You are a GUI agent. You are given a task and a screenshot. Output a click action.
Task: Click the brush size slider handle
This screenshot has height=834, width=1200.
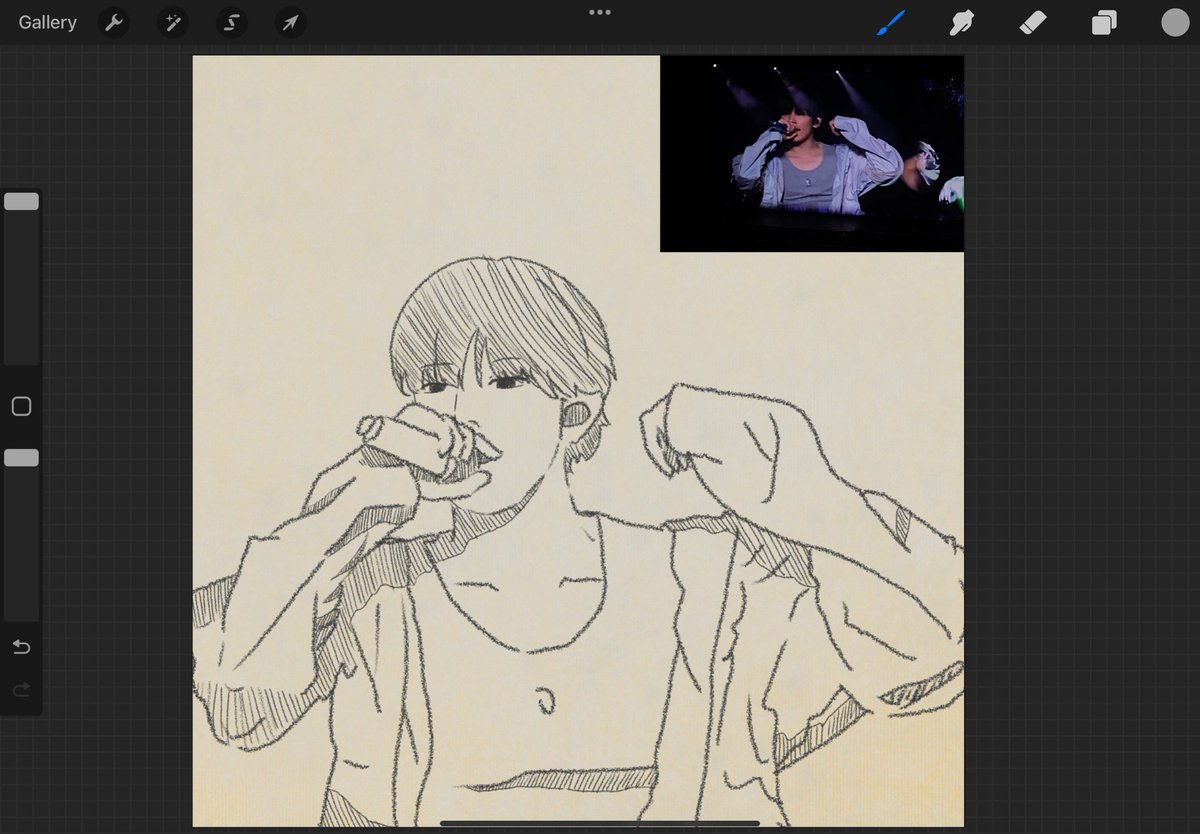(x=21, y=201)
